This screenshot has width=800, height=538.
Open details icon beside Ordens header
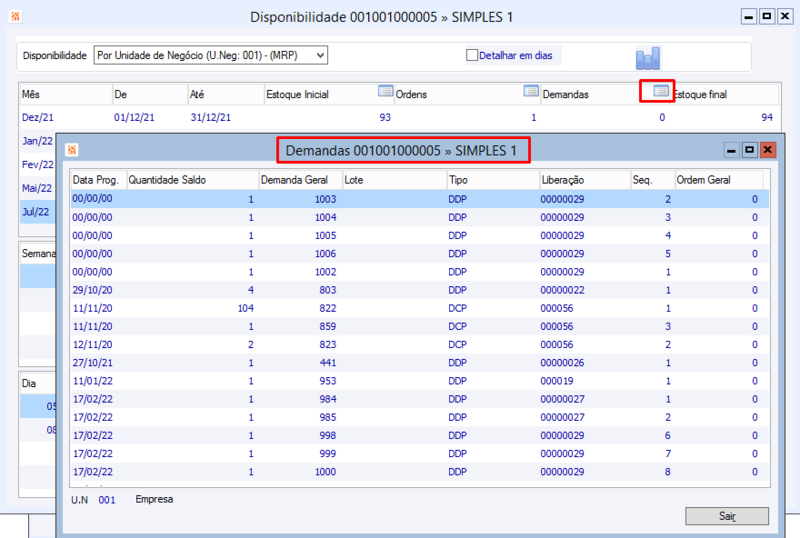point(532,92)
